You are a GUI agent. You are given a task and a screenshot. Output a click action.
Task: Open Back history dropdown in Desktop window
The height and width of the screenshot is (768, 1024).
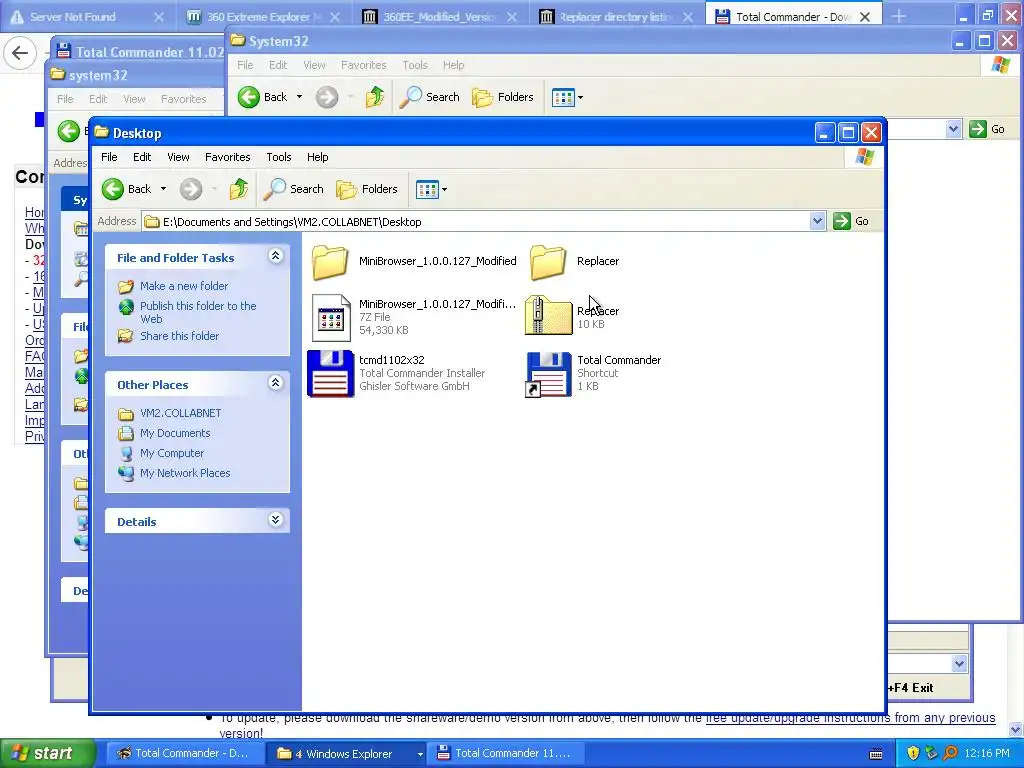163,189
